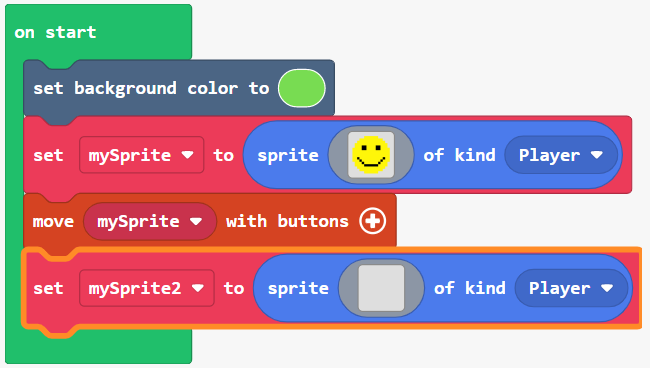Viewport: 650px width, 368px height.
Task: Click the arrow beside Player in highlighted block
Action: pos(607,288)
